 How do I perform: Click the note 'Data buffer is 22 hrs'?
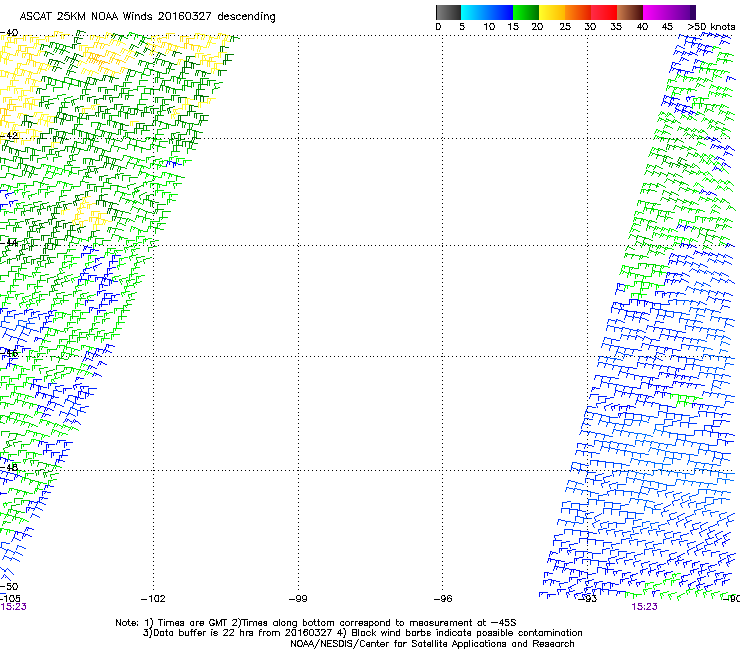(204, 633)
